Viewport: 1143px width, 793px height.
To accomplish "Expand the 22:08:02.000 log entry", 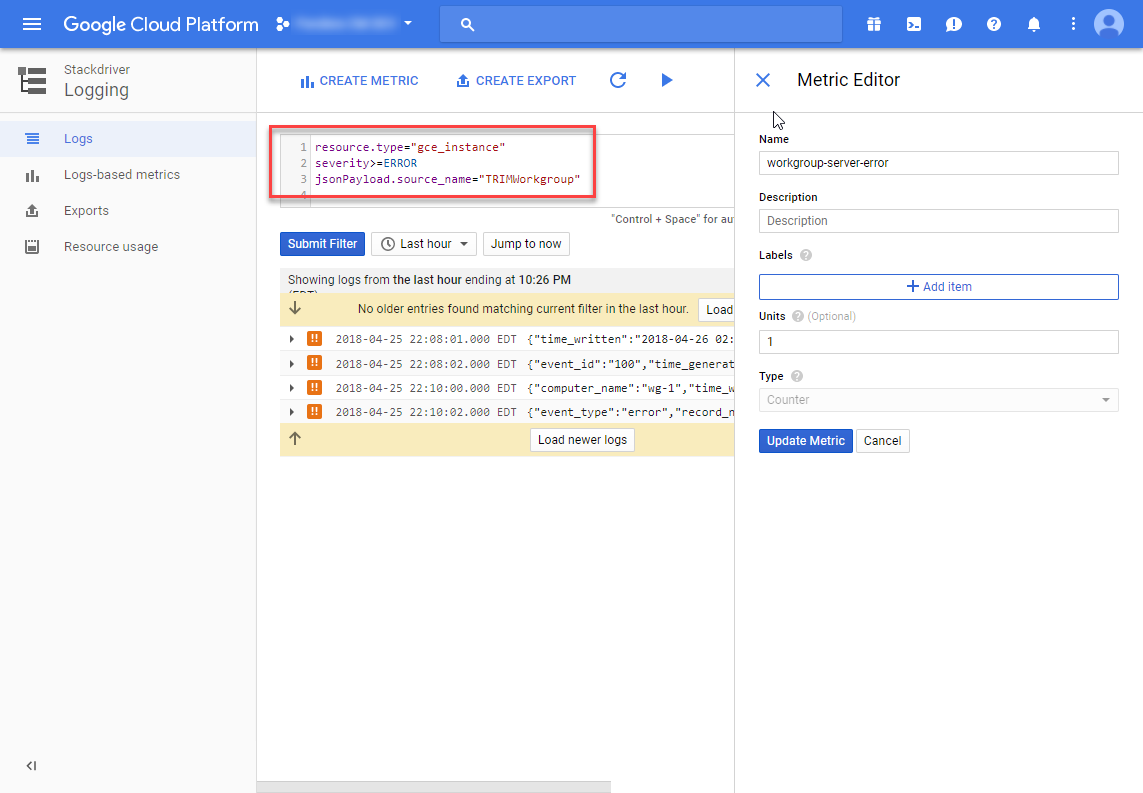I will click(x=292, y=364).
